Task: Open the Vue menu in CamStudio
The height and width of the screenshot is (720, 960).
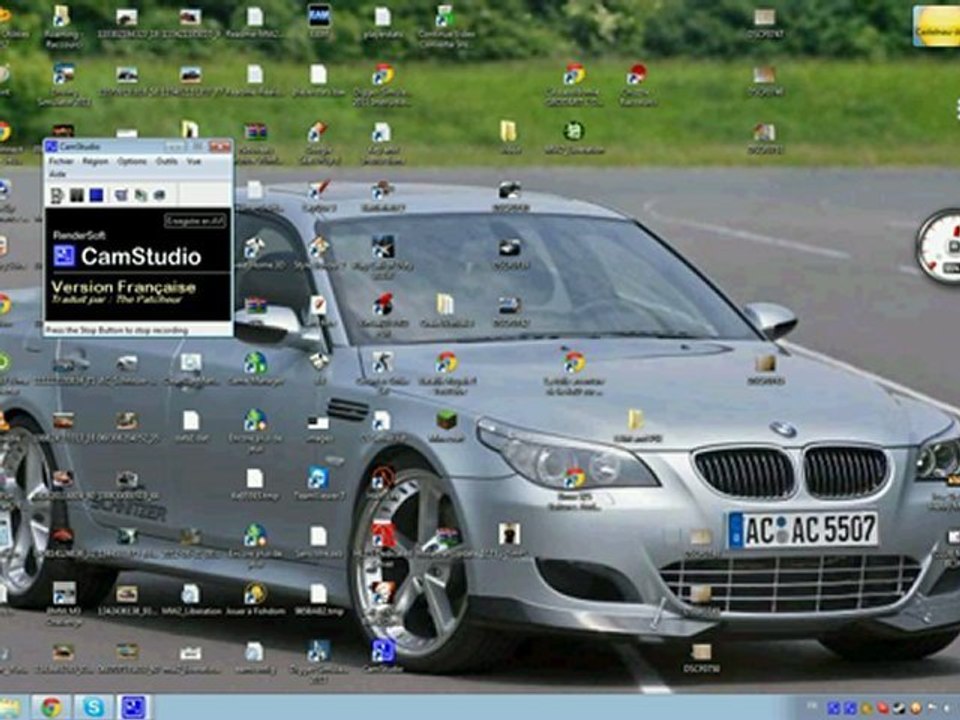Action: (x=194, y=161)
